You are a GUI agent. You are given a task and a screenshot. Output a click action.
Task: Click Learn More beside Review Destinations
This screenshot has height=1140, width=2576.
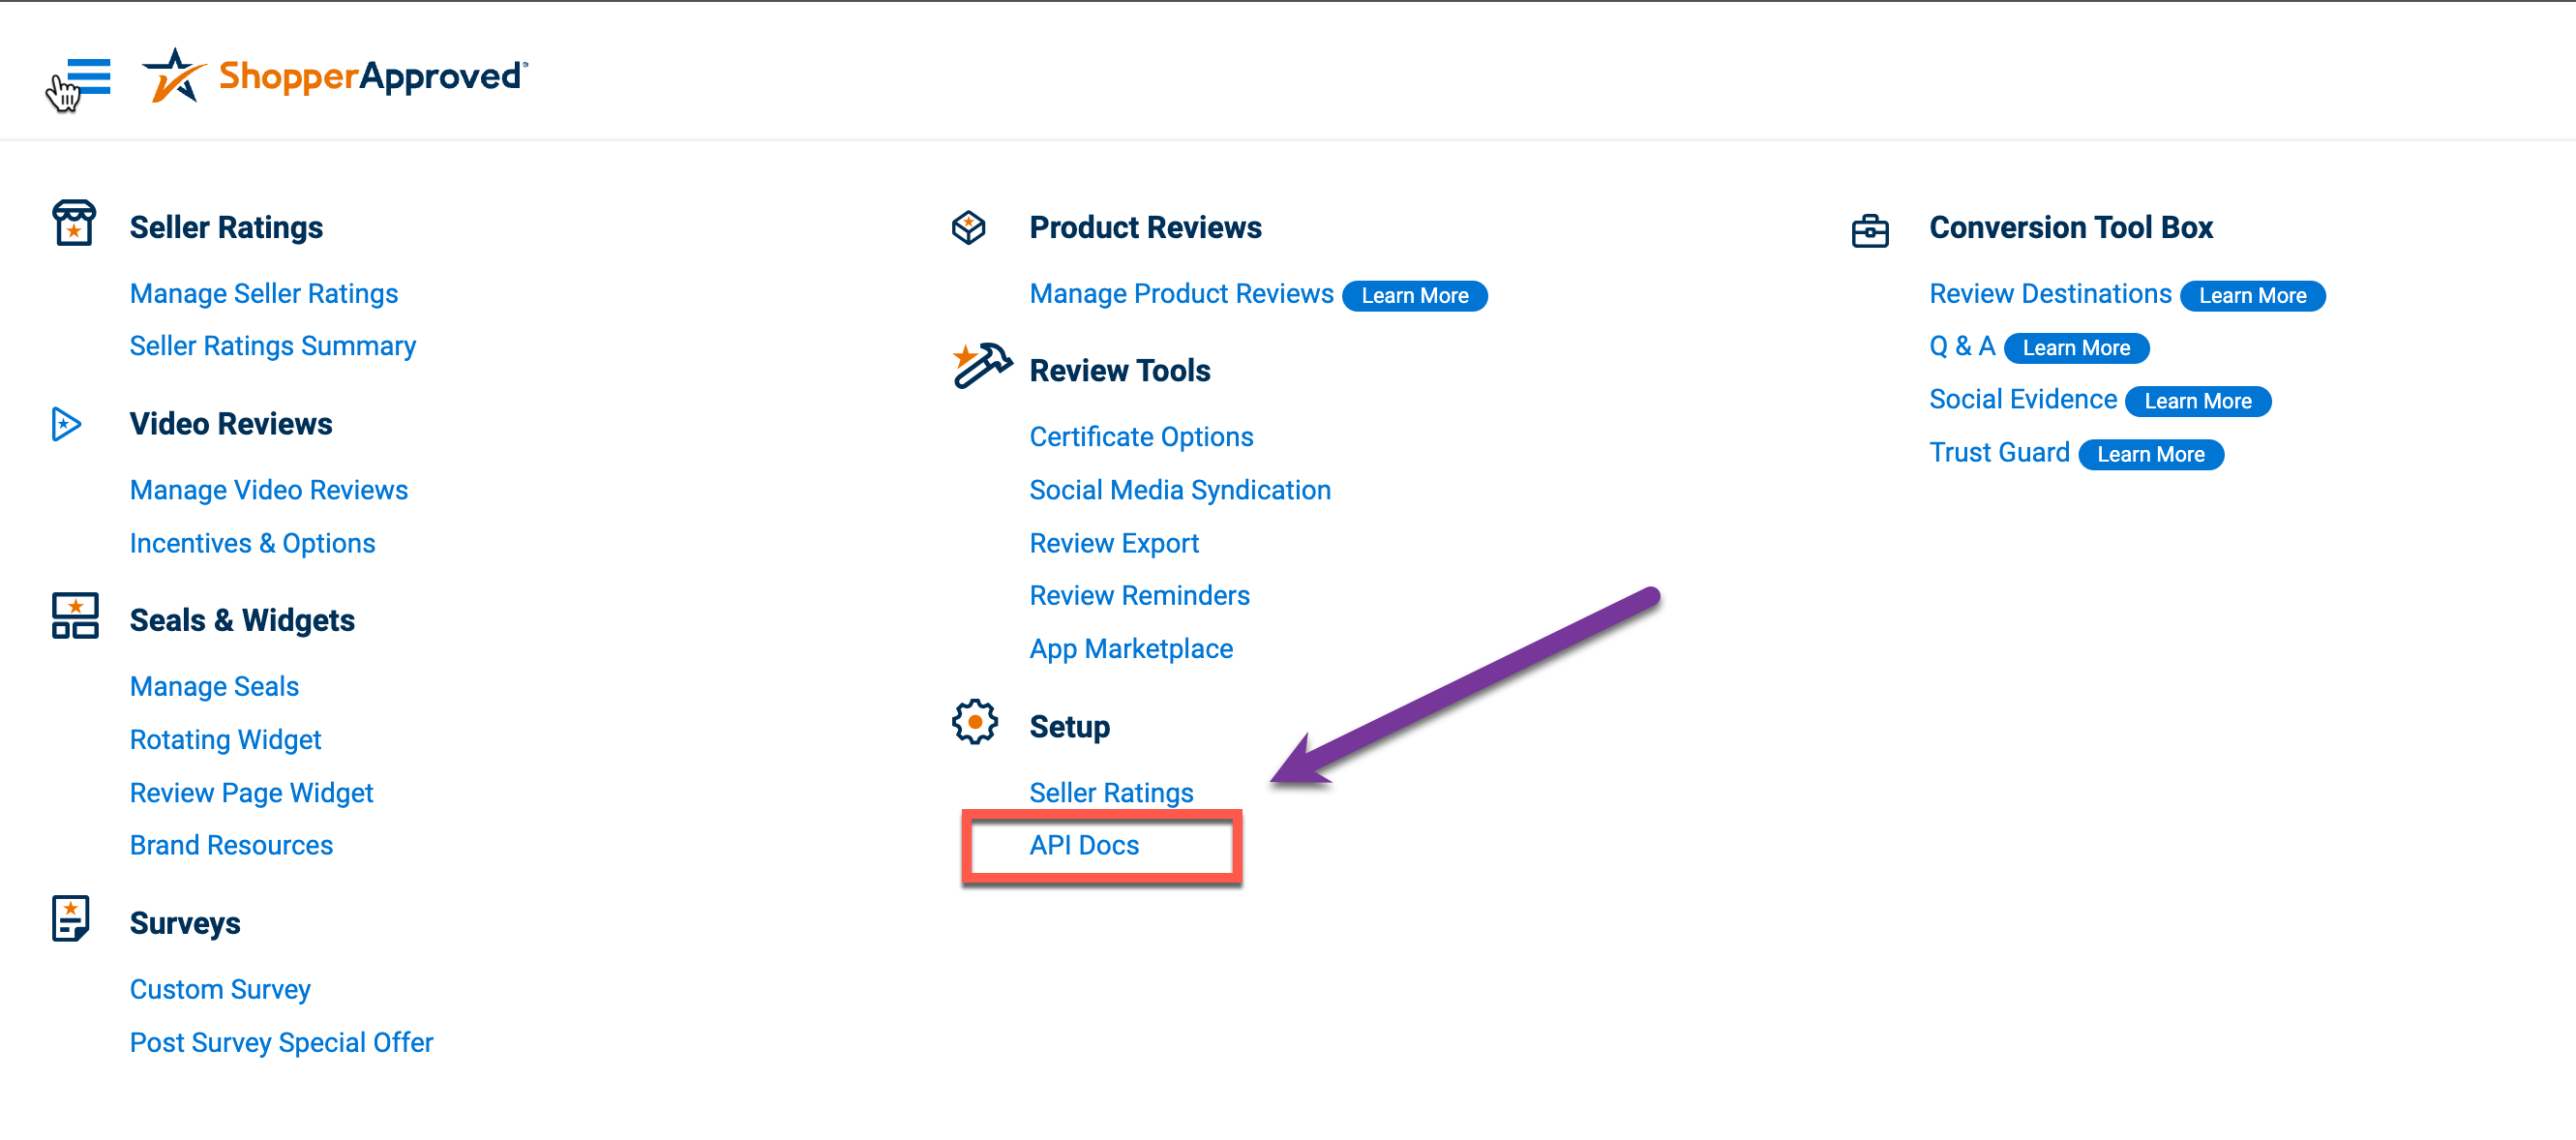[x=2253, y=296]
